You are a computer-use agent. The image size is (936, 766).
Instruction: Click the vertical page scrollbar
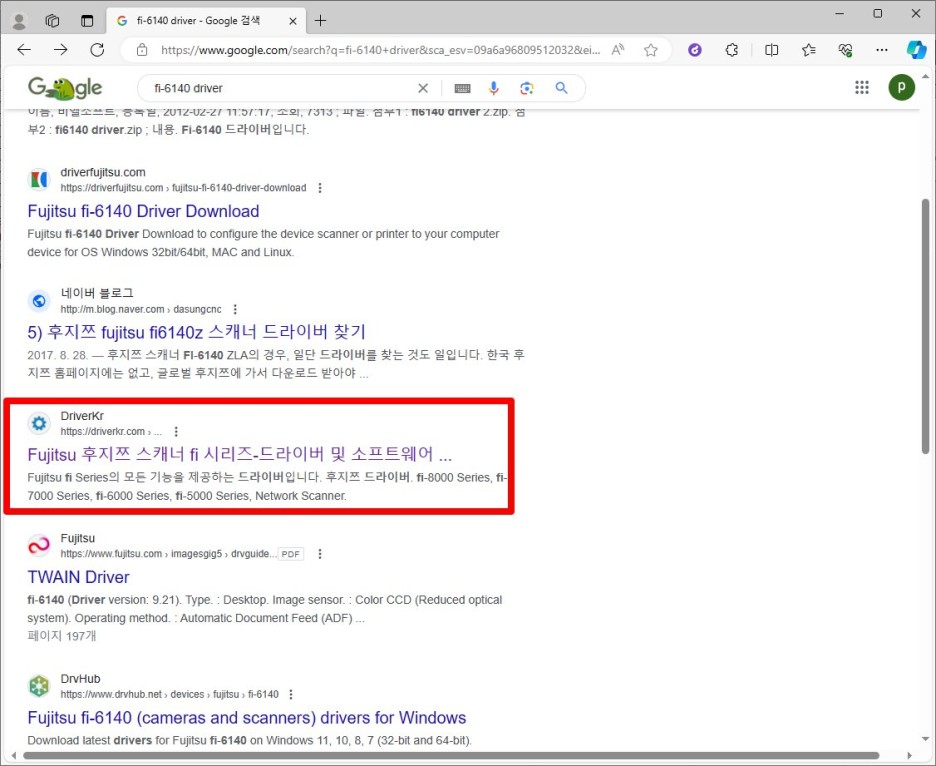tap(925, 327)
